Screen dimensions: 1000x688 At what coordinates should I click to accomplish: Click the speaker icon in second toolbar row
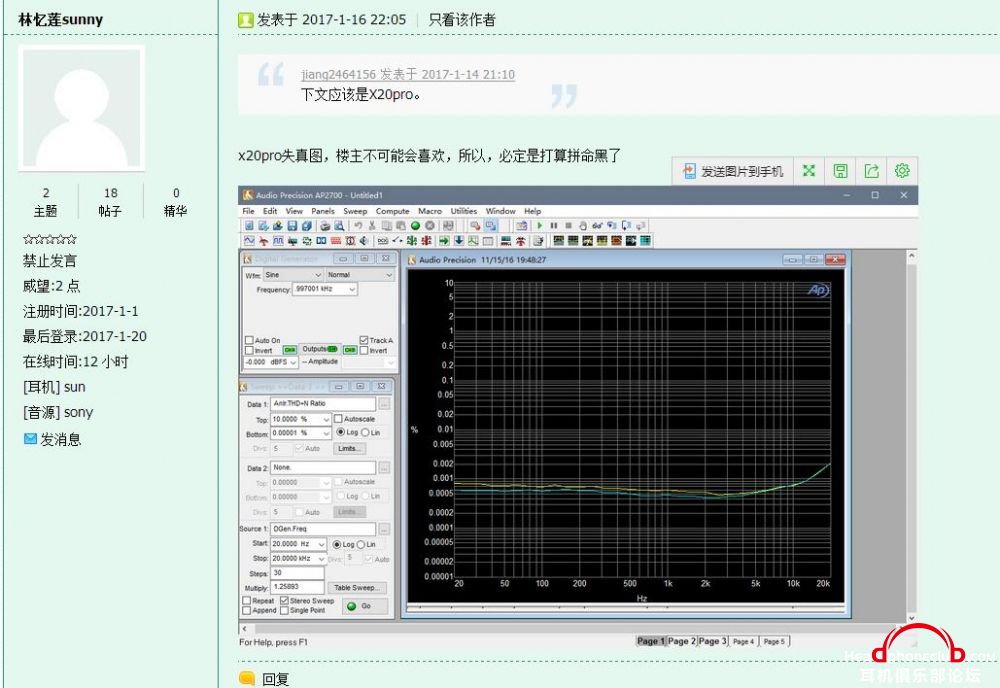click(364, 241)
